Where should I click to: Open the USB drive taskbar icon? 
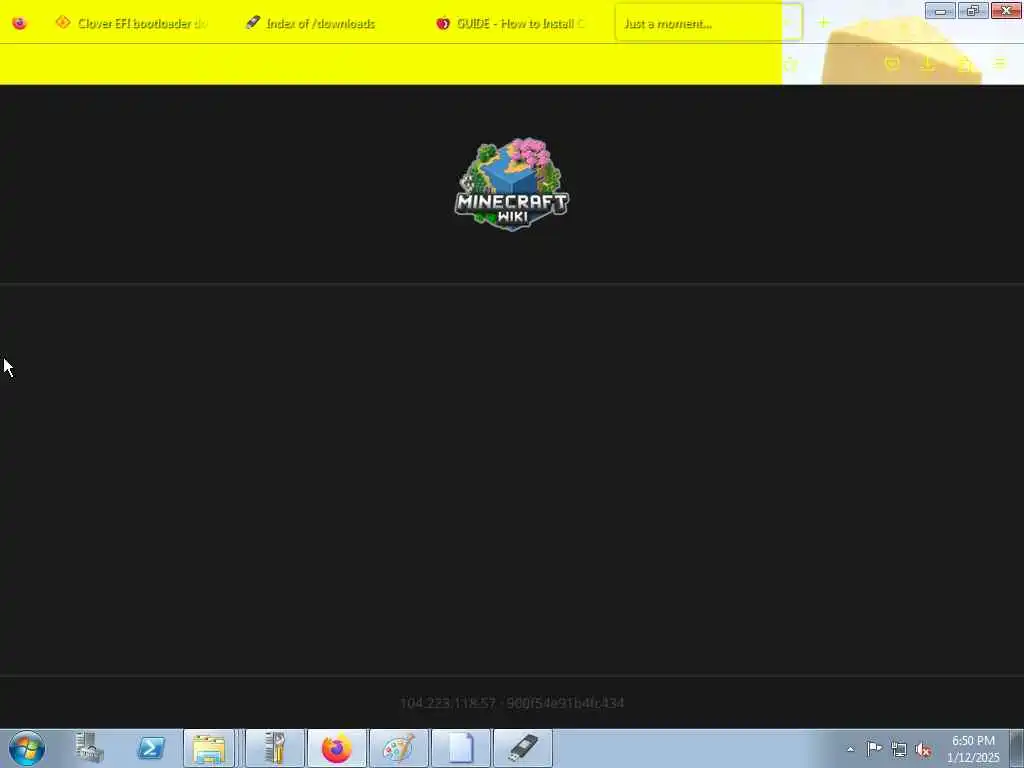[522, 748]
